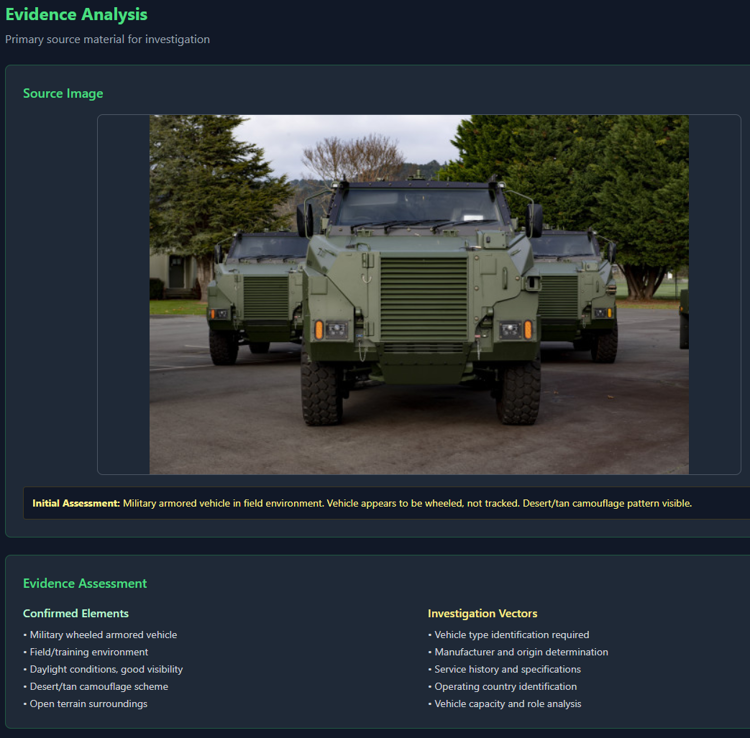The height and width of the screenshot is (738, 750).
Task: Click the Confirmed Elements column heading
Action: (x=76, y=613)
